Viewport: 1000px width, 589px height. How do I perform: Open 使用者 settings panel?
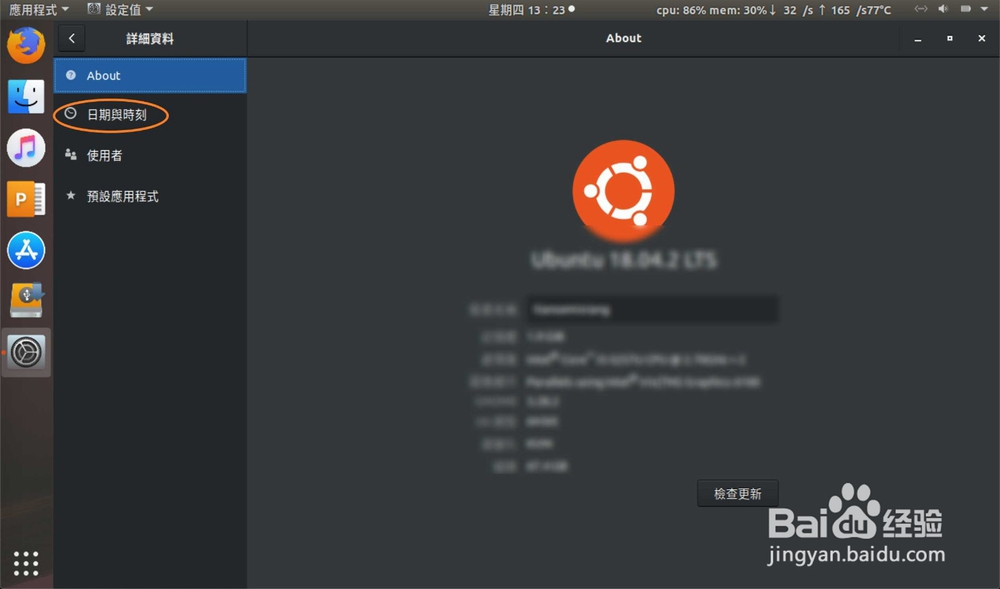point(150,155)
